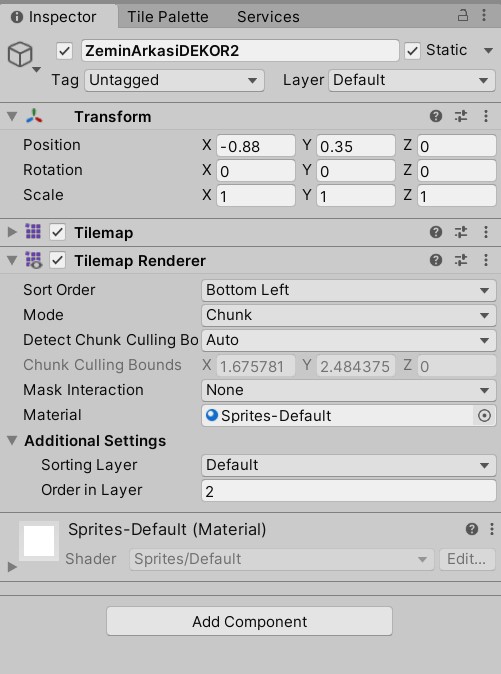
Task: Toggle the Static checkbox
Action: [412, 51]
